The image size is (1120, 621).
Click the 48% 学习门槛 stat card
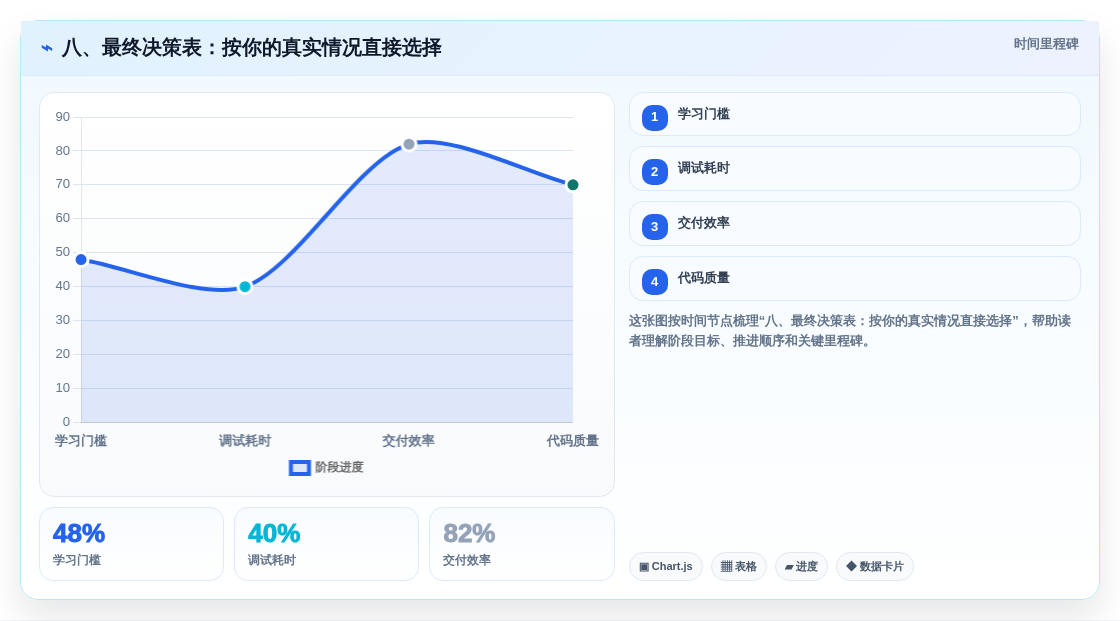pos(131,544)
